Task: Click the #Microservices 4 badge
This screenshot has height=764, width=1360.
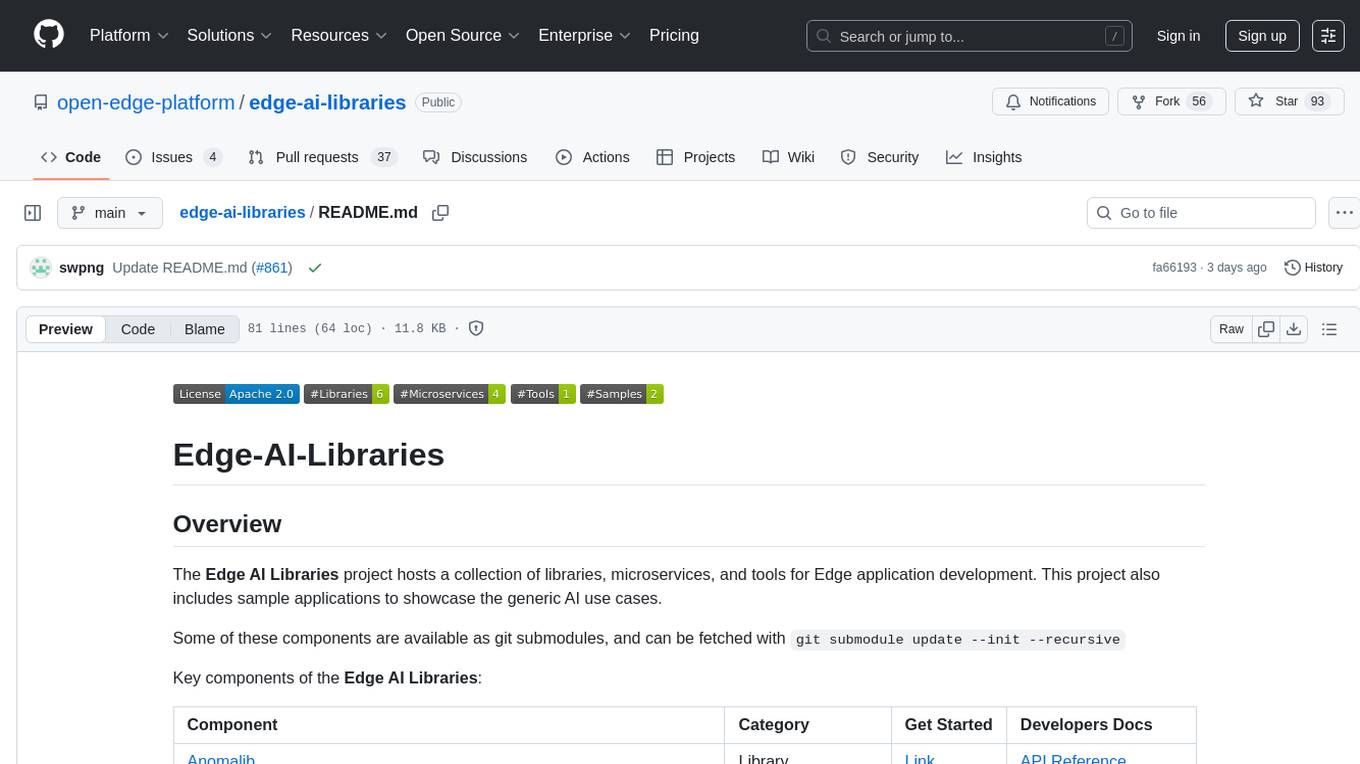Action: (449, 394)
